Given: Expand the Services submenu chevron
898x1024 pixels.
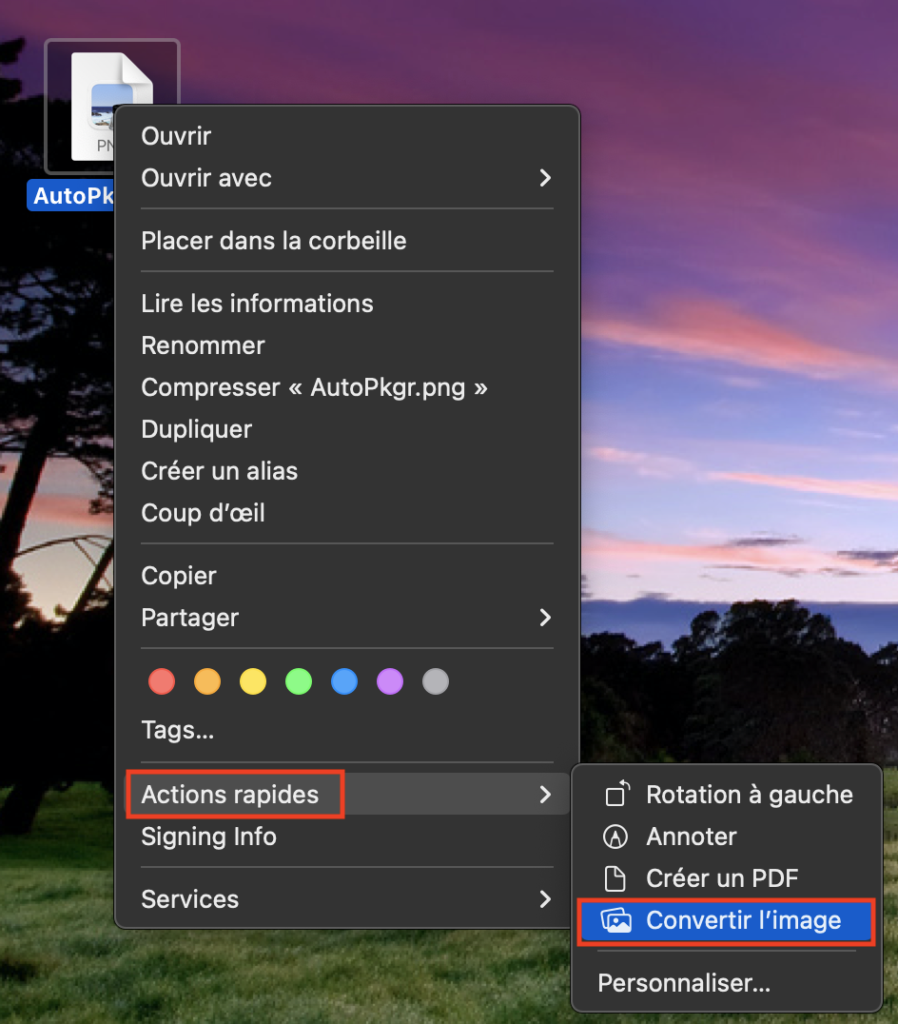Looking at the screenshot, I should (545, 899).
